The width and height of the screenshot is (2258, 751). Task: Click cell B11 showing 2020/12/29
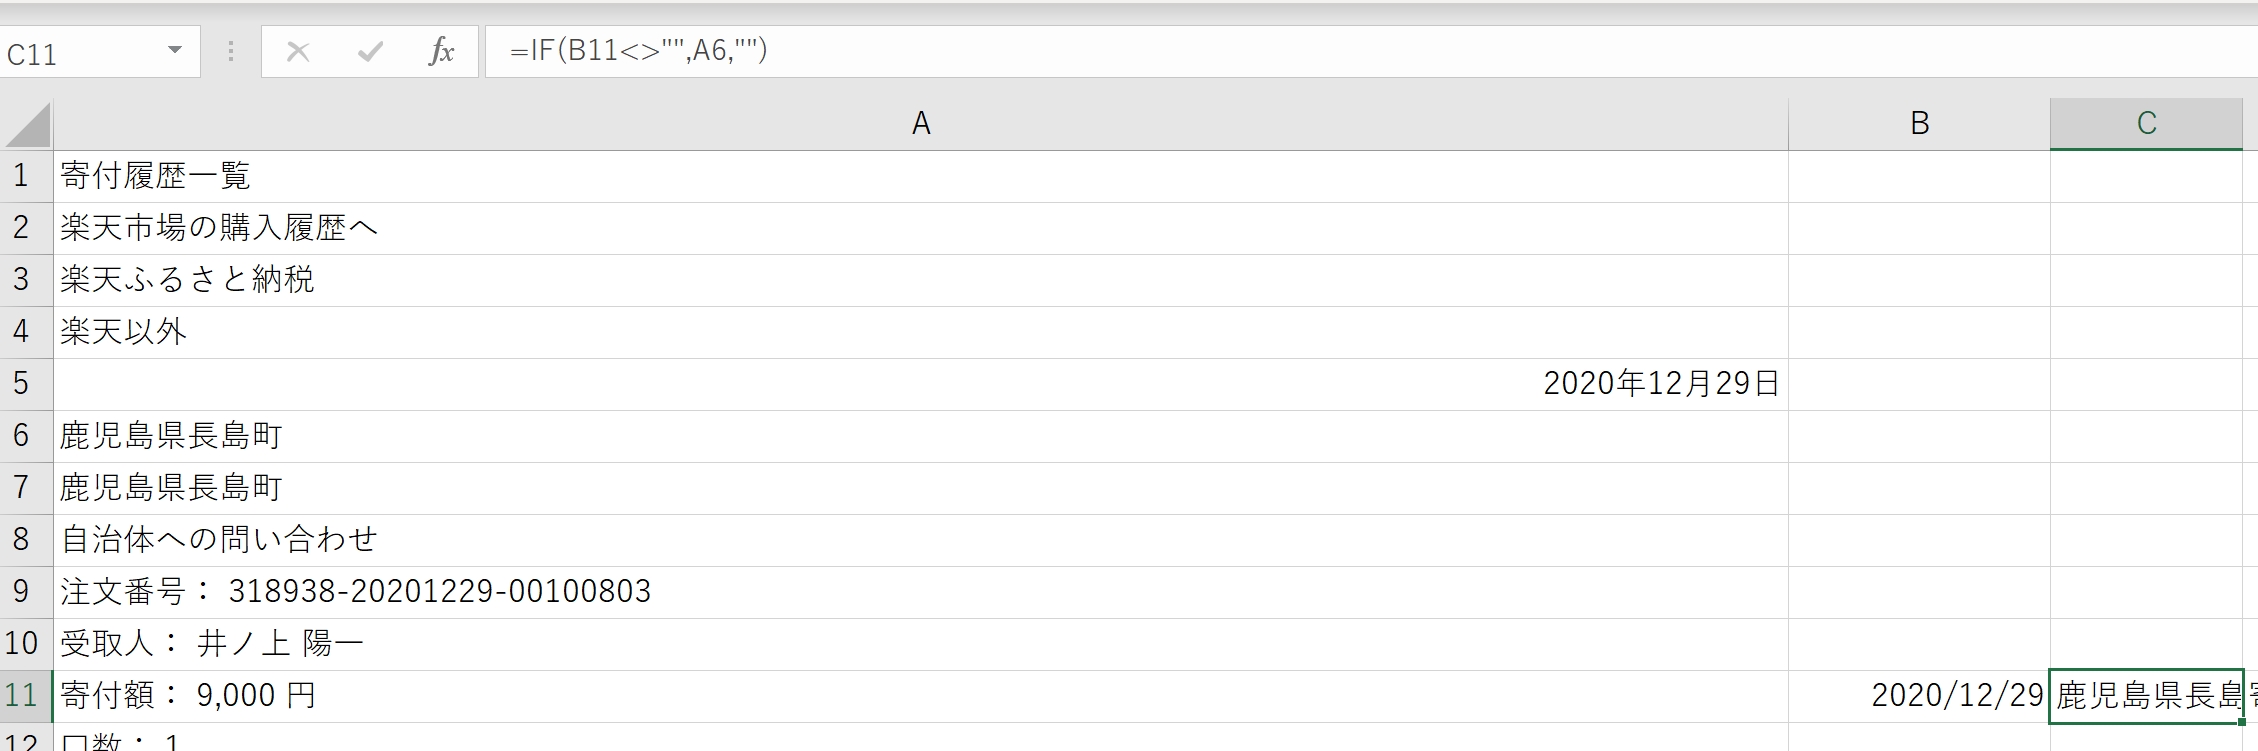[x=1919, y=696]
